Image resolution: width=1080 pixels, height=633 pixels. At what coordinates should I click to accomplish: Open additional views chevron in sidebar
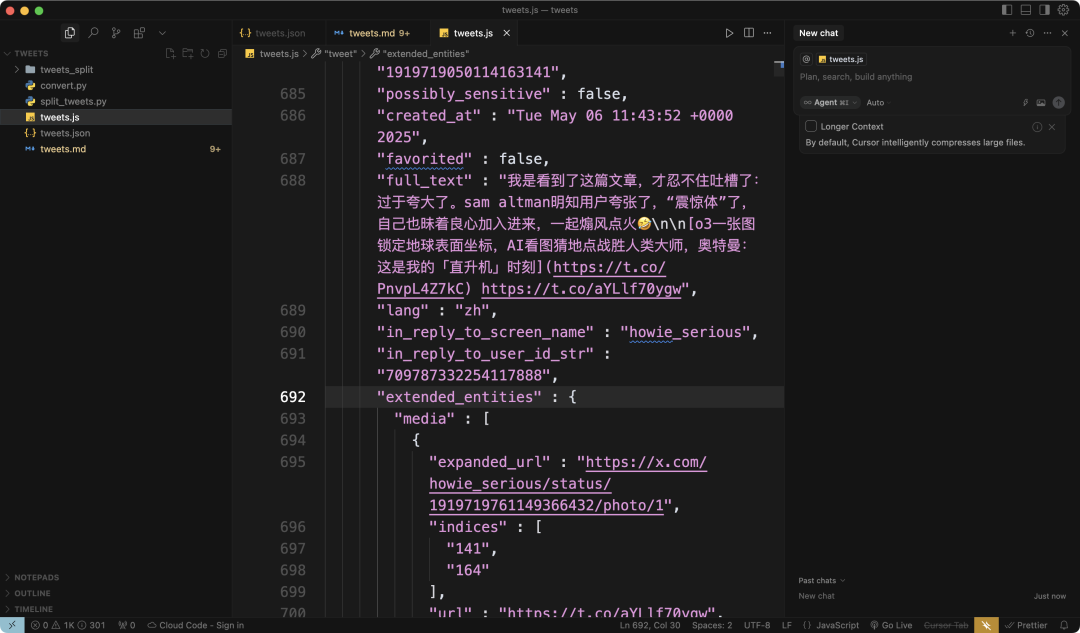pyautogui.click(x=163, y=33)
